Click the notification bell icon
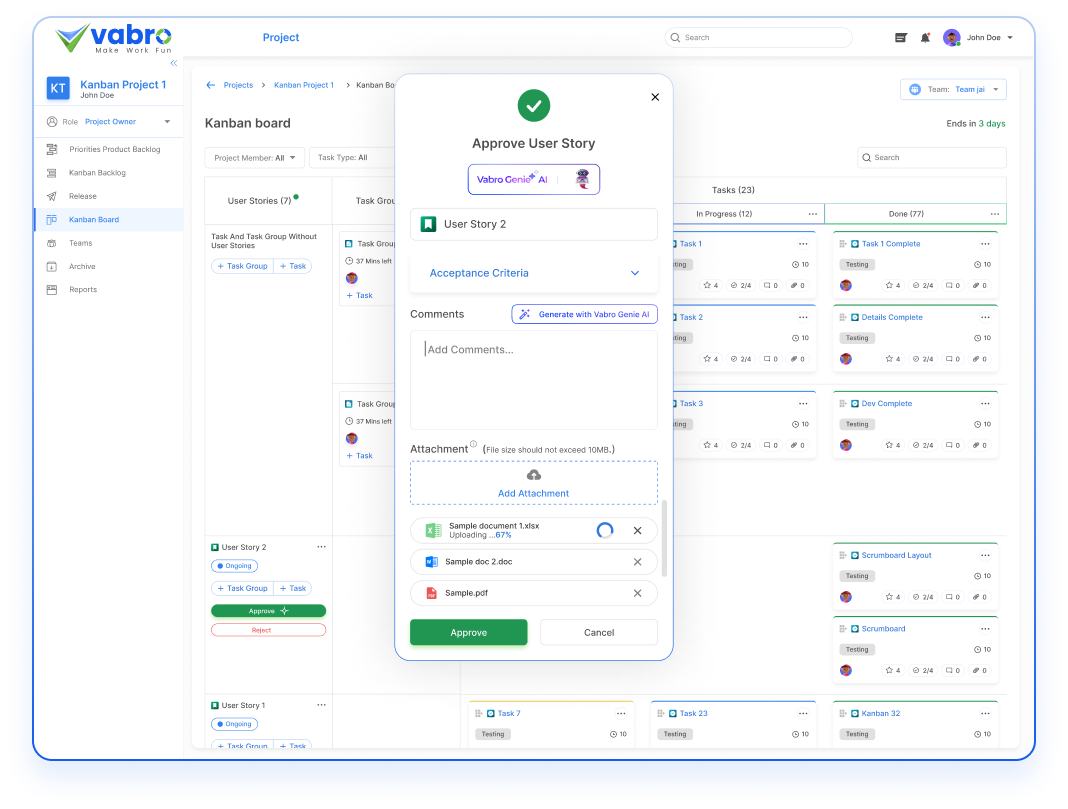Image resolution: width=1068 pixels, height=809 pixels. click(925, 38)
